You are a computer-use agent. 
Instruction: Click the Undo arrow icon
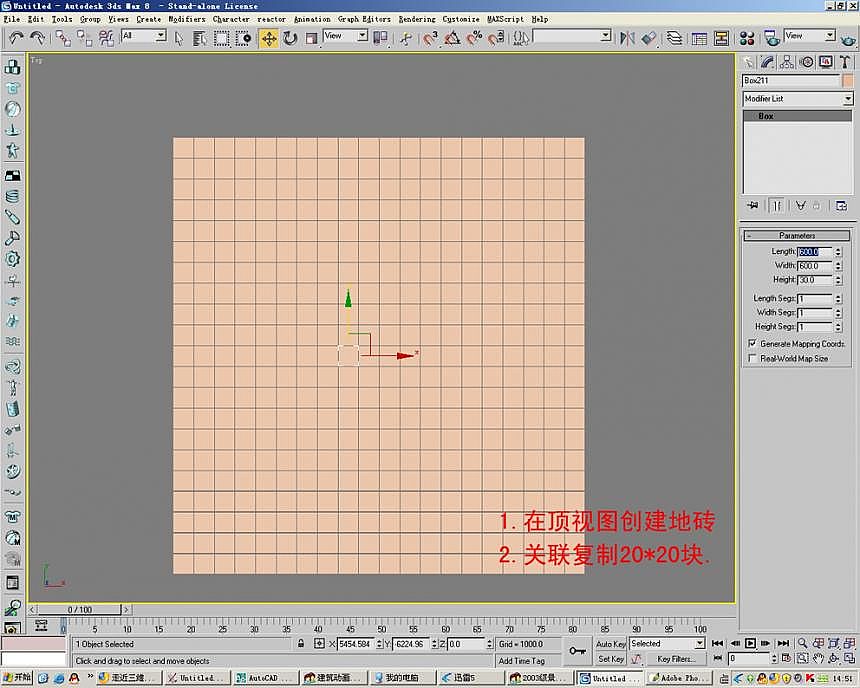click(x=17, y=38)
